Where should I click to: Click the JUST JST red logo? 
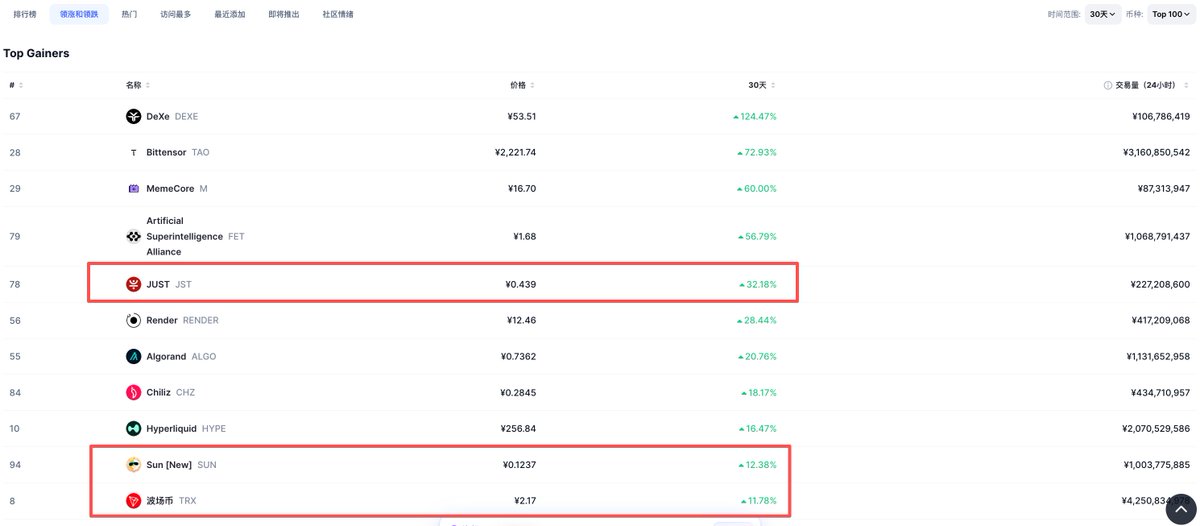[133, 285]
